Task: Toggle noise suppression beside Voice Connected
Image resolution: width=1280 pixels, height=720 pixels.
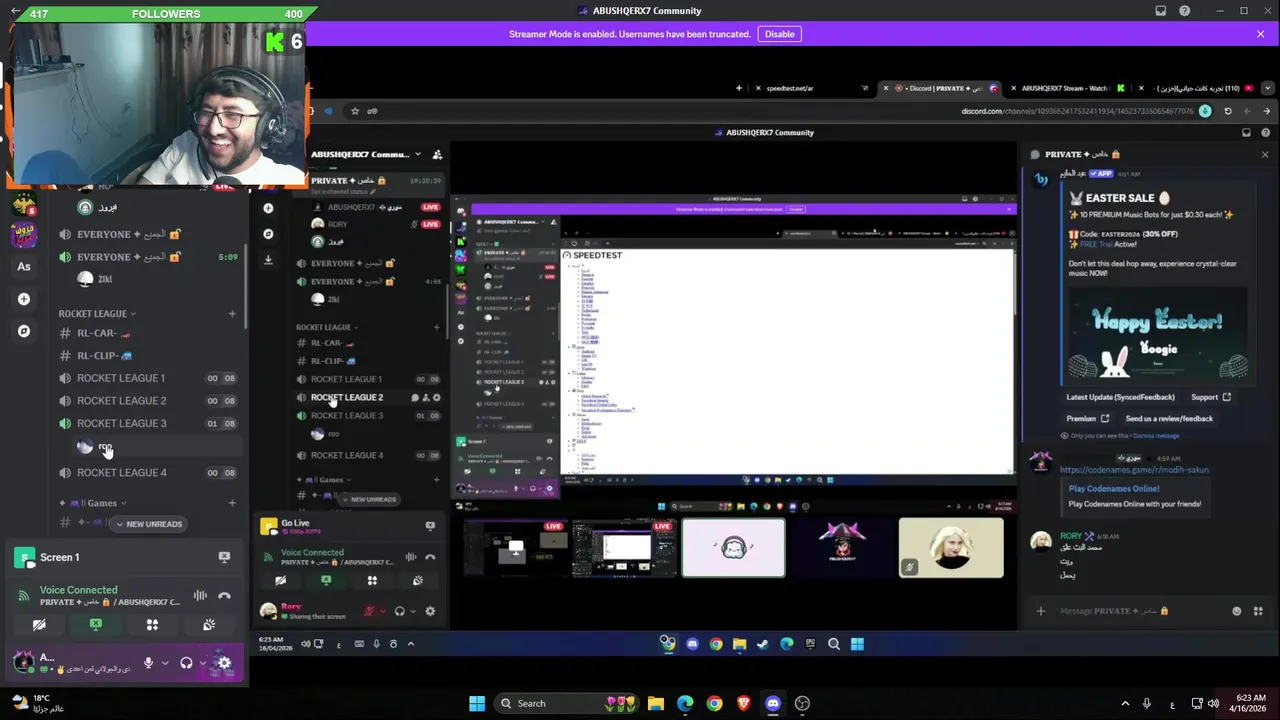Action: tap(200, 596)
